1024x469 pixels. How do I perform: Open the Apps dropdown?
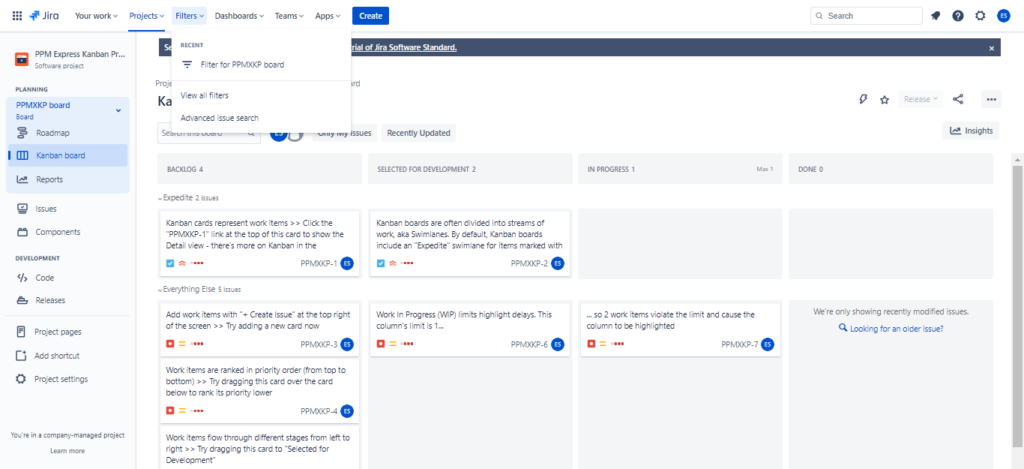(328, 16)
